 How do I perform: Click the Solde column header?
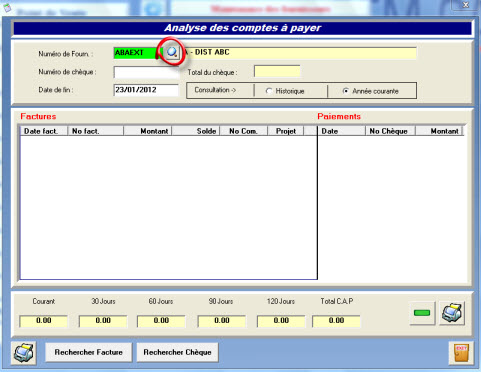(196, 131)
